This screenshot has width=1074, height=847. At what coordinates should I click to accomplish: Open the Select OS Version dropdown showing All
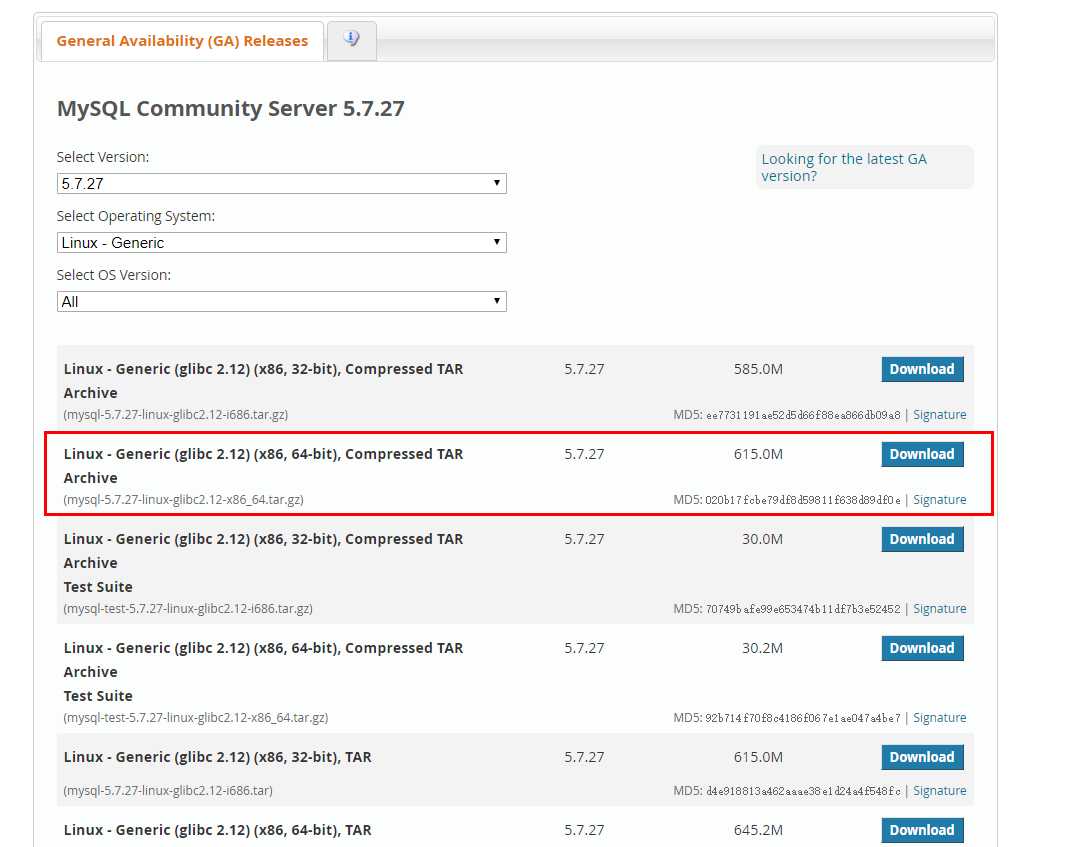pyautogui.click(x=282, y=301)
